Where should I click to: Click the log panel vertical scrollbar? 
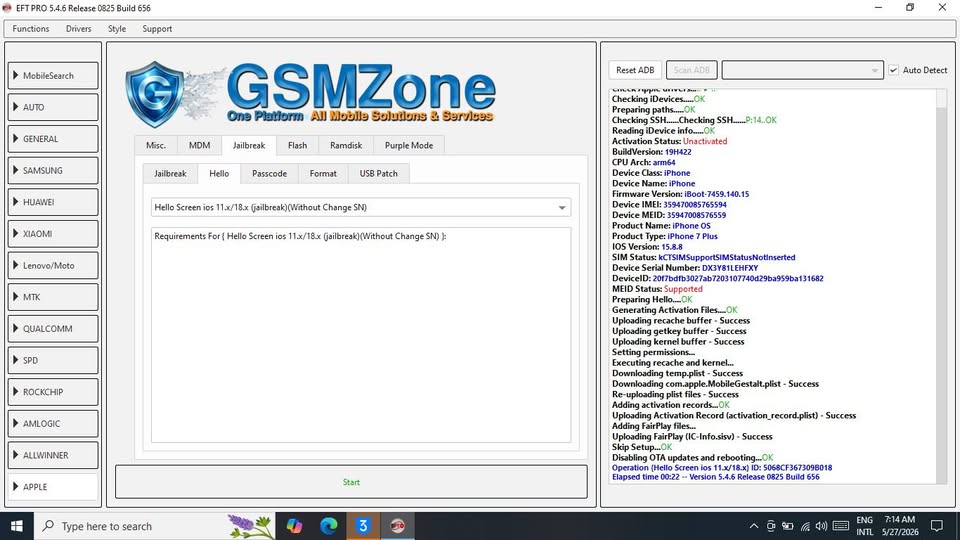(x=942, y=286)
